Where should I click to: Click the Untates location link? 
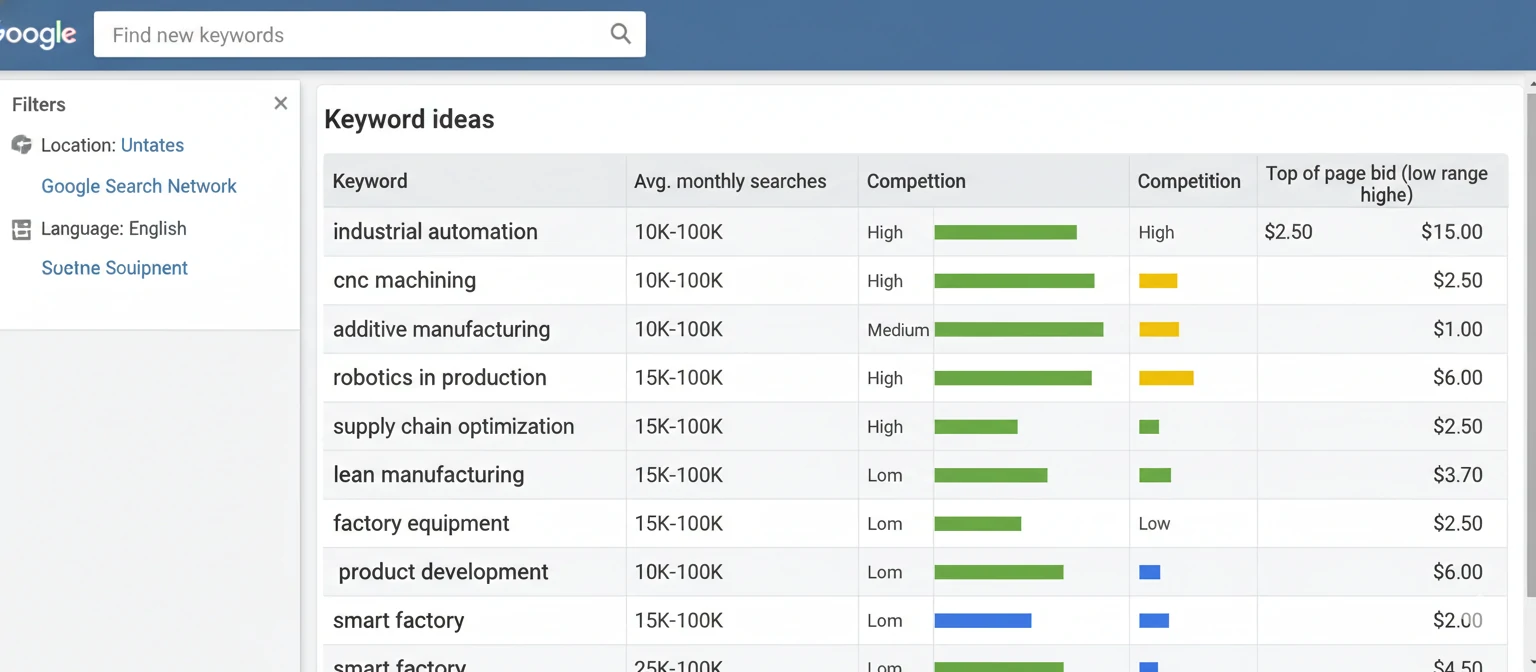(152, 144)
